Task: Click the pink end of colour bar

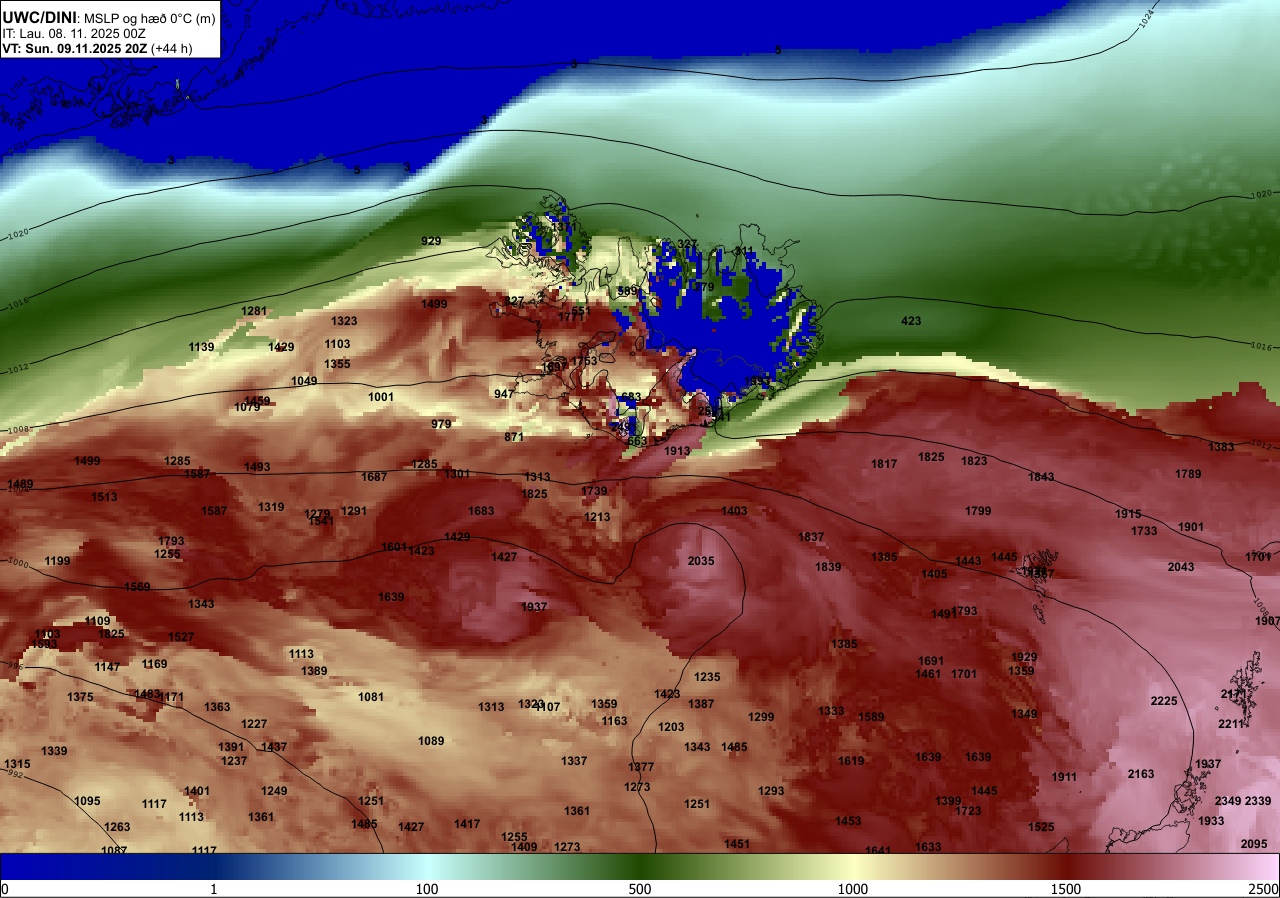Action: 1260,867
